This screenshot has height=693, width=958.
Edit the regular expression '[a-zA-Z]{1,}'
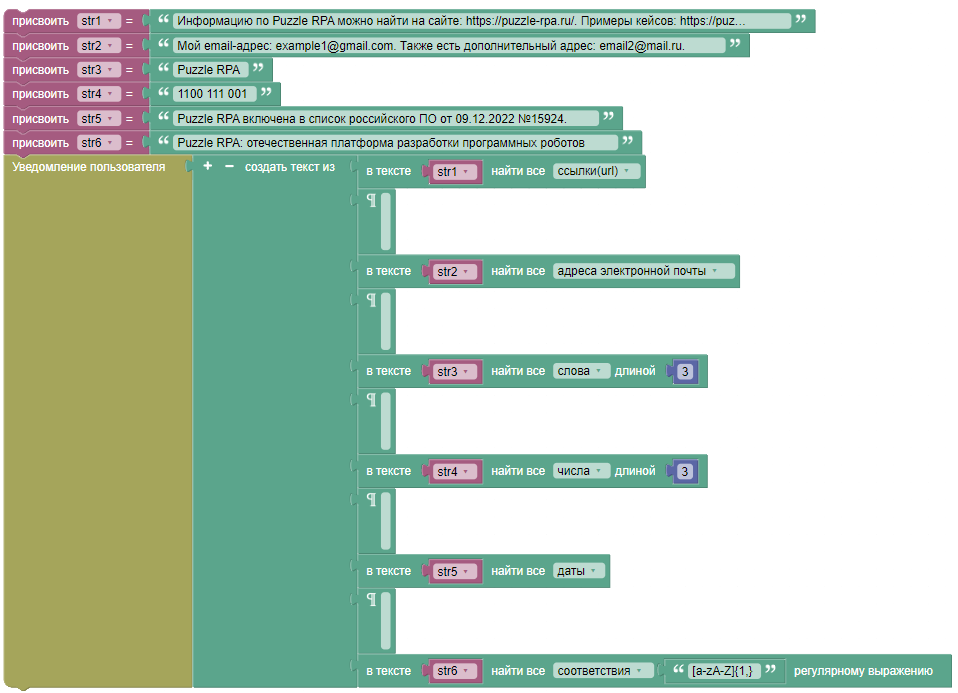pos(723,670)
